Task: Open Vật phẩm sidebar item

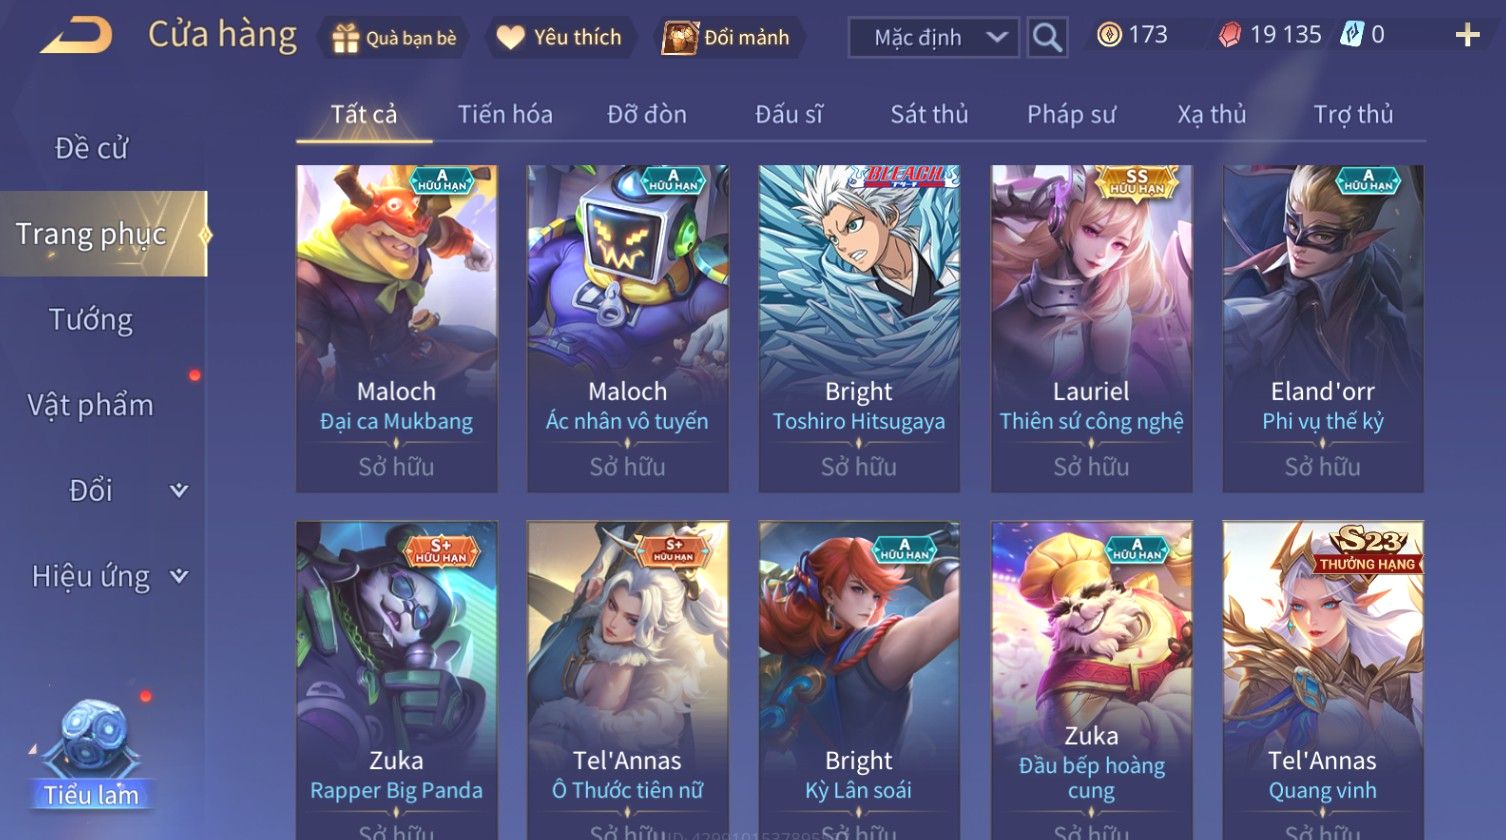Action: click(91, 405)
